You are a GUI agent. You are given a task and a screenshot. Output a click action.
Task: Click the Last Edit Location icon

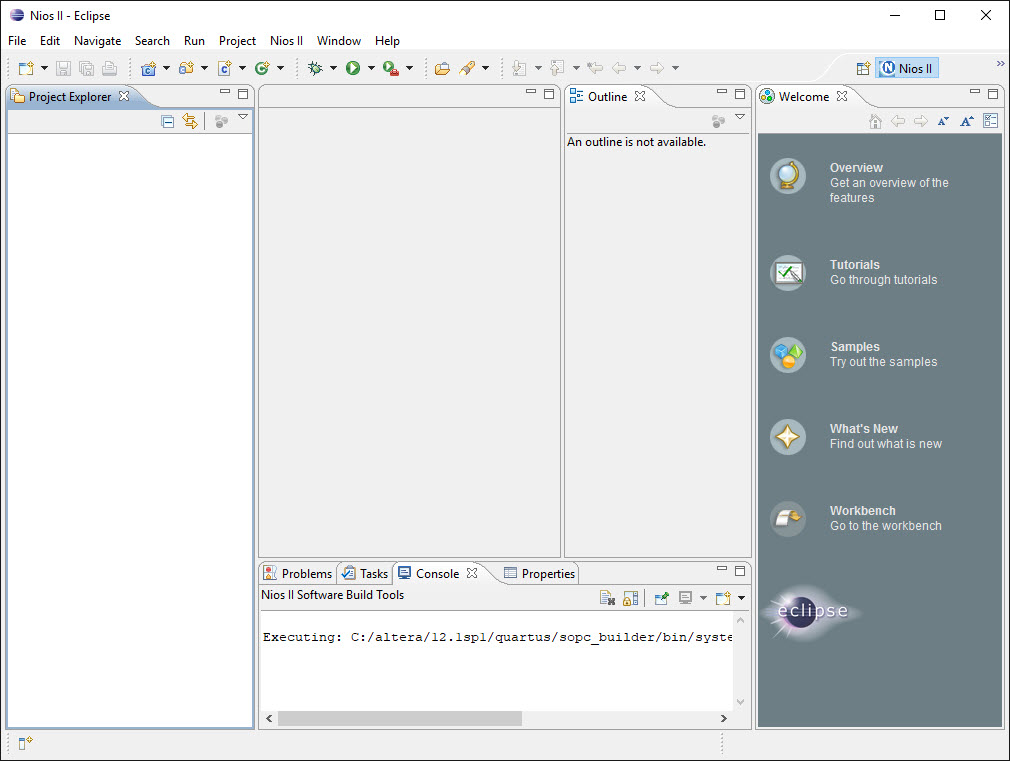tap(595, 68)
